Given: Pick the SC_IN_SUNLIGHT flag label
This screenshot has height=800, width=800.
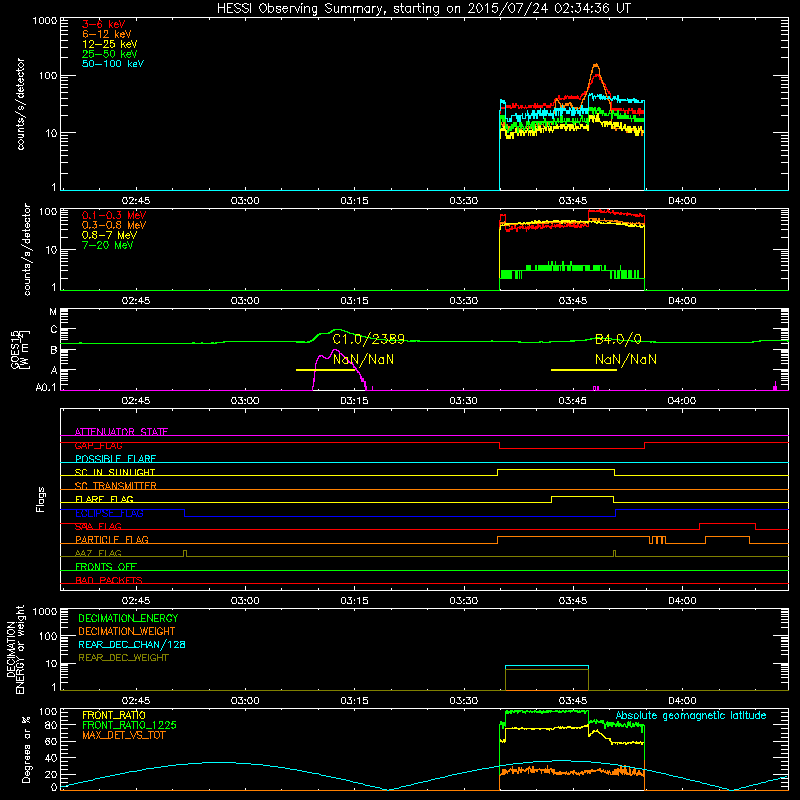Looking at the screenshot, I should click(115, 472).
